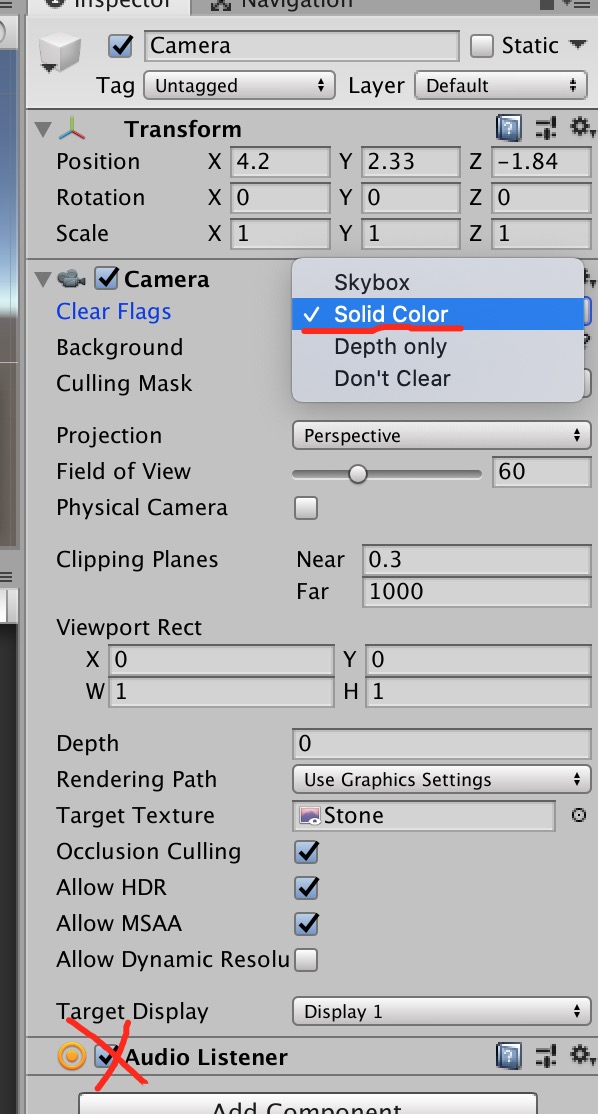Viewport: 598px width, 1114px height.
Task: Open the Tag dropdown showing Untagged
Action: coord(239,85)
